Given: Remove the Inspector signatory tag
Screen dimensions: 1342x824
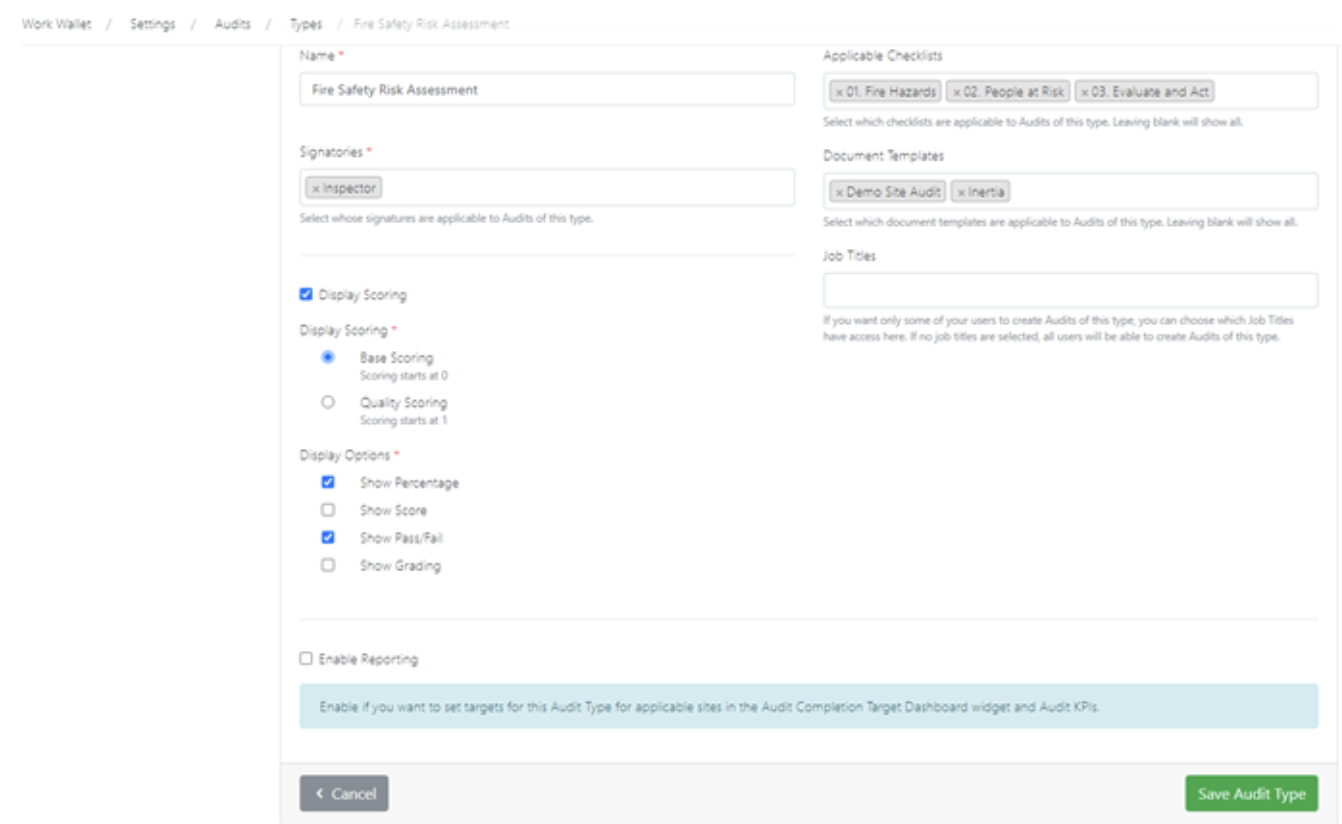Looking at the screenshot, I should [317, 186].
